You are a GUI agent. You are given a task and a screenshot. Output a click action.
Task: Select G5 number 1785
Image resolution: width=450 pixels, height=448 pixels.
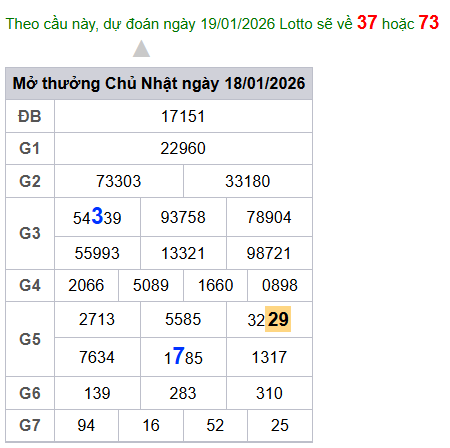pyautogui.click(x=183, y=356)
